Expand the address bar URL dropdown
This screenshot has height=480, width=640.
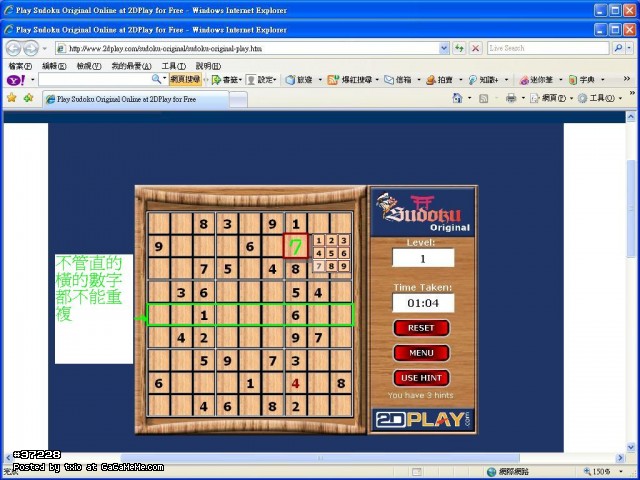[444, 48]
